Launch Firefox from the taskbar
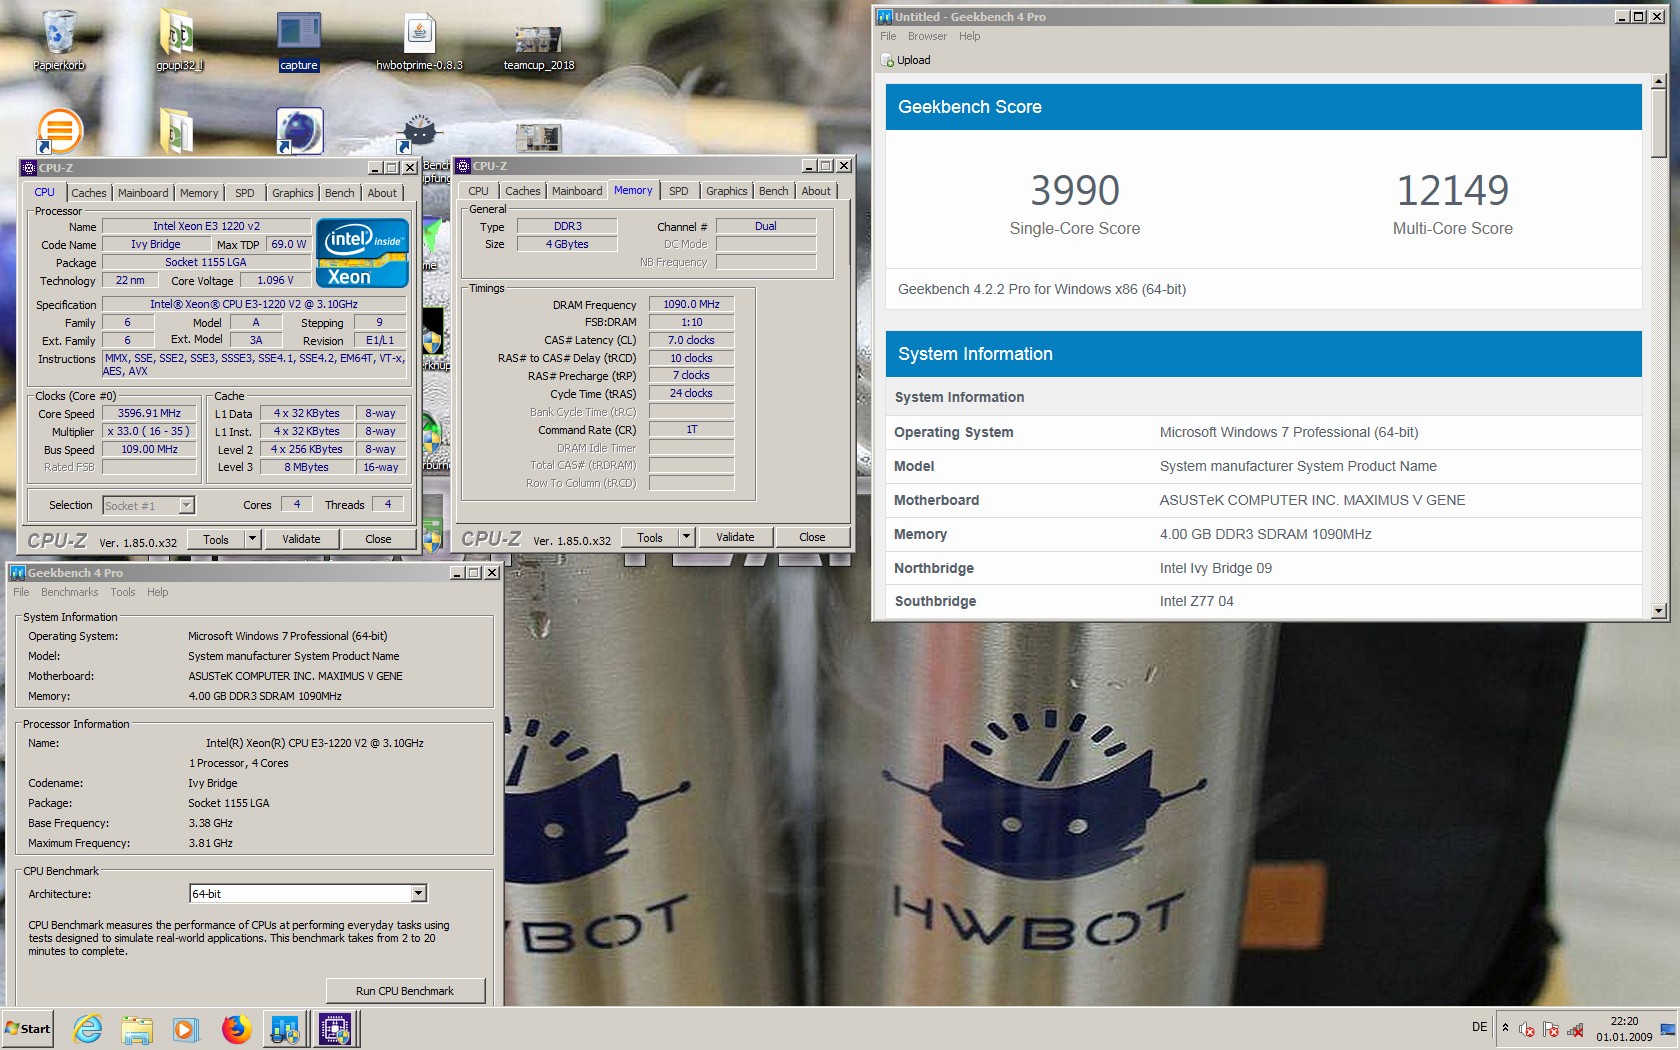This screenshot has height=1050, width=1680. click(x=236, y=1028)
